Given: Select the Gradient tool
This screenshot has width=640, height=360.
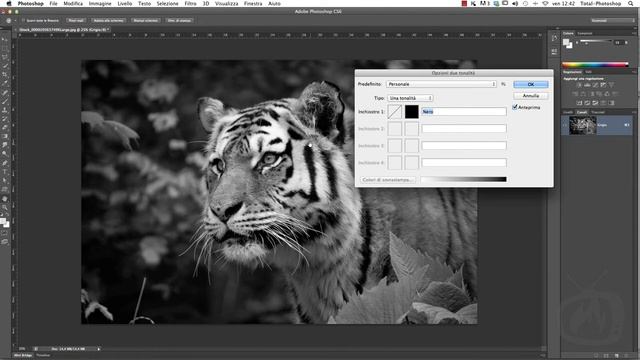Looking at the screenshot, I should (x=5, y=136).
